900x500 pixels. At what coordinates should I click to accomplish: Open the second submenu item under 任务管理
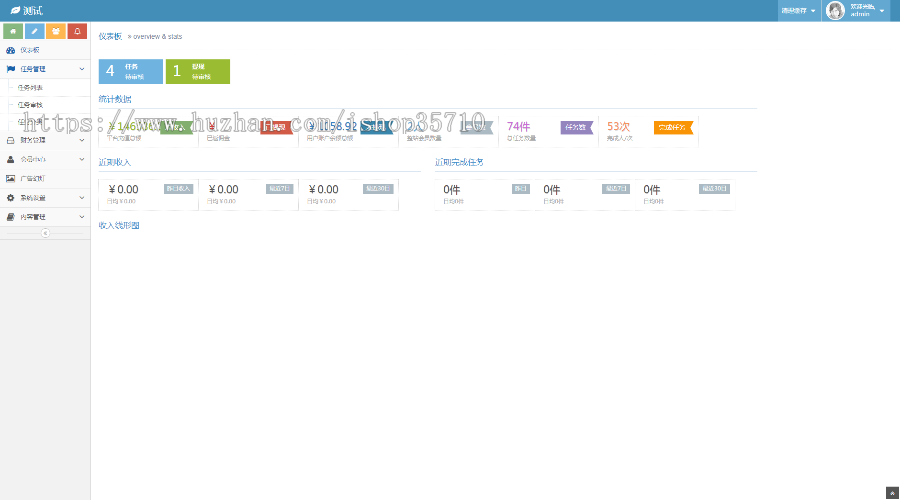(45, 105)
